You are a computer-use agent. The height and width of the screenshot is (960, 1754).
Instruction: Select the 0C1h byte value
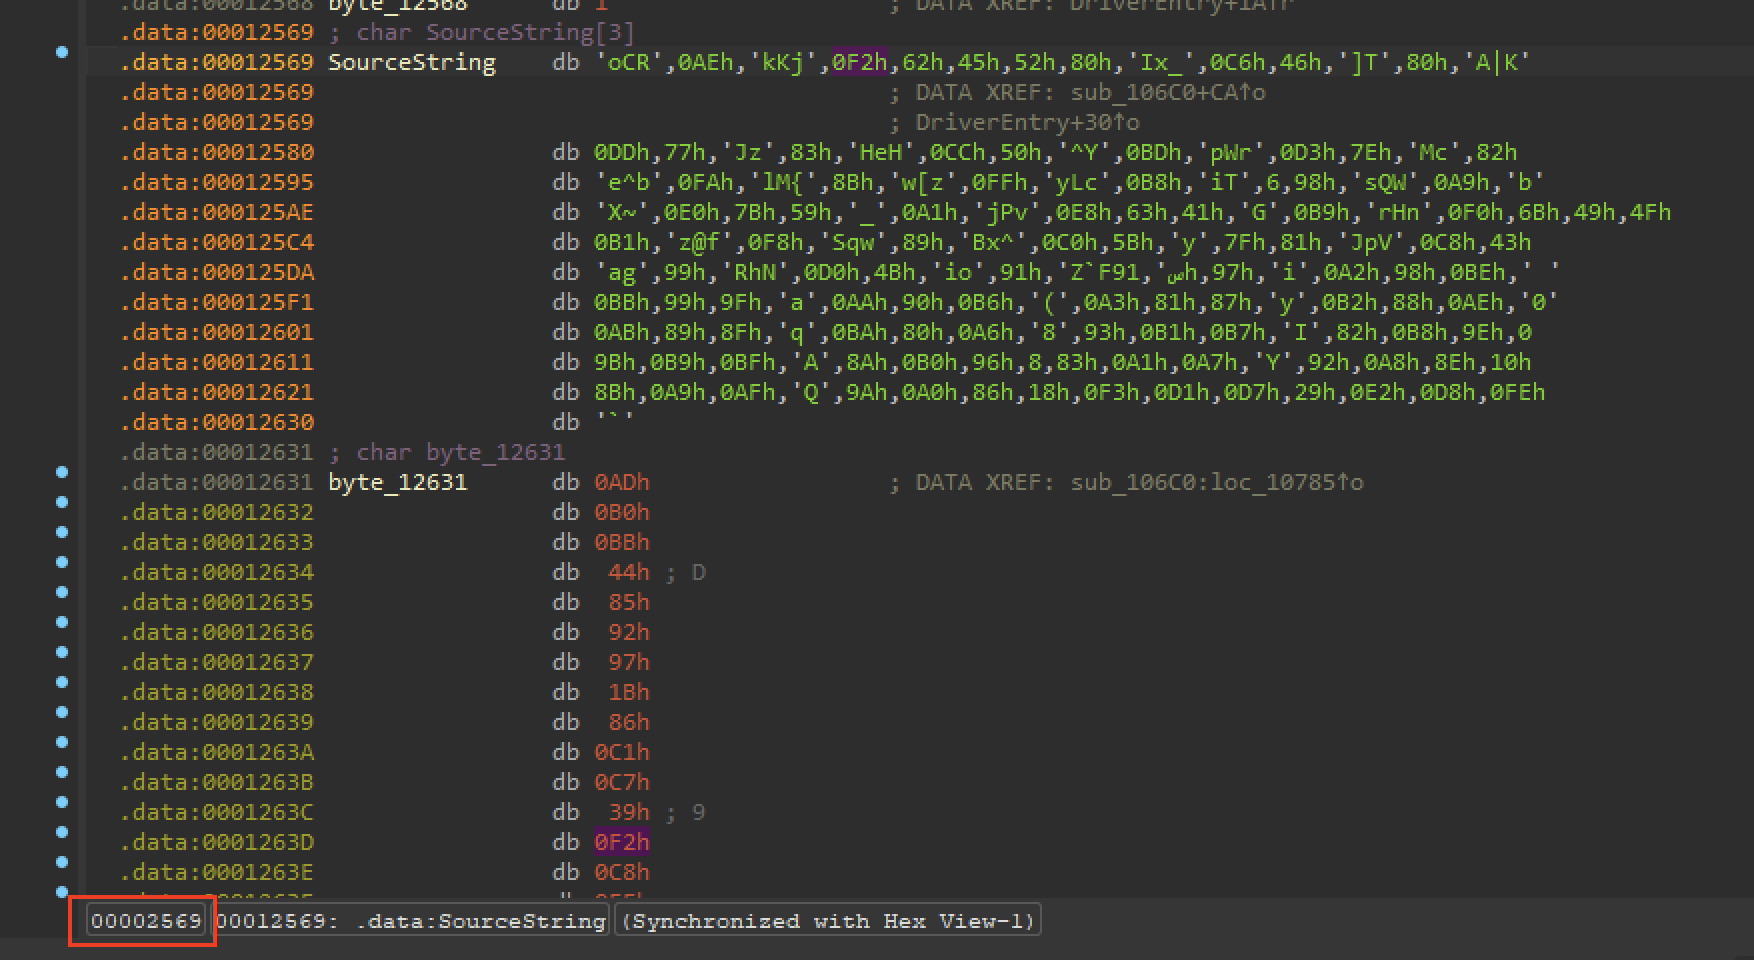pos(622,752)
